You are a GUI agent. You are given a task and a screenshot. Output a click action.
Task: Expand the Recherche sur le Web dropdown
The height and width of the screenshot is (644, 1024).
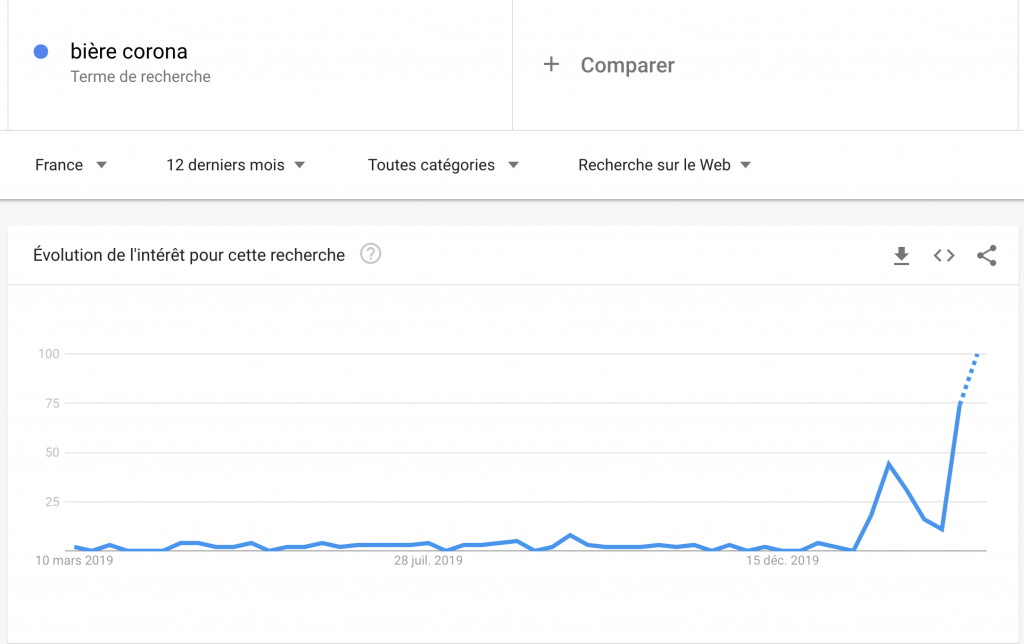664,165
